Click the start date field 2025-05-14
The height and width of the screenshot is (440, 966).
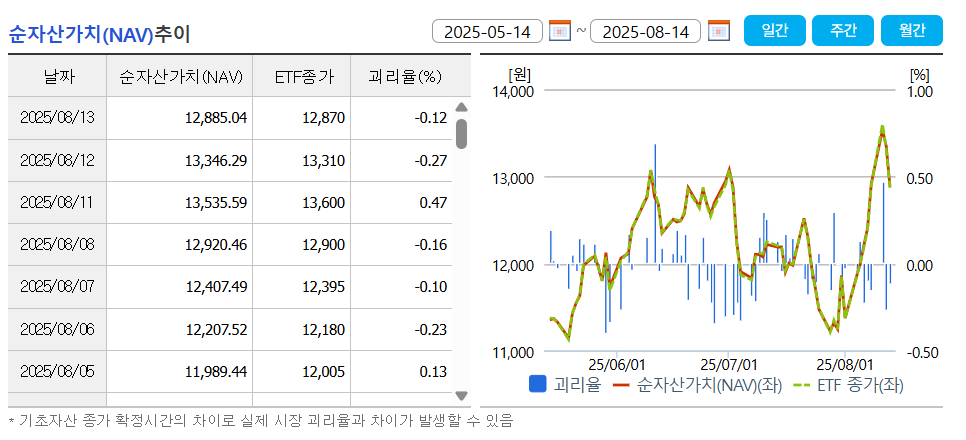pyautogui.click(x=487, y=31)
